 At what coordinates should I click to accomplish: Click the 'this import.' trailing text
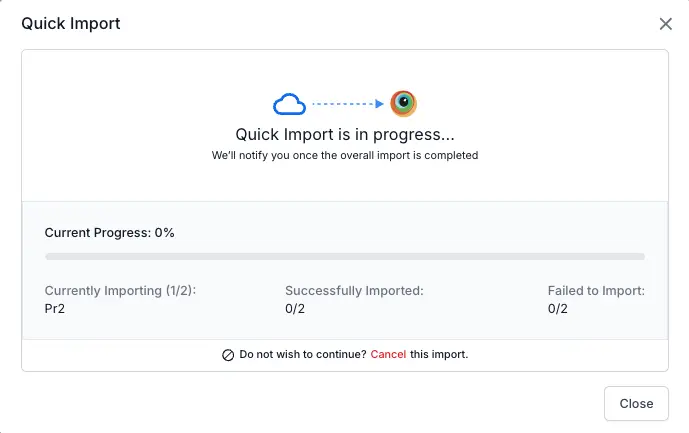pyautogui.click(x=439, y=354)
